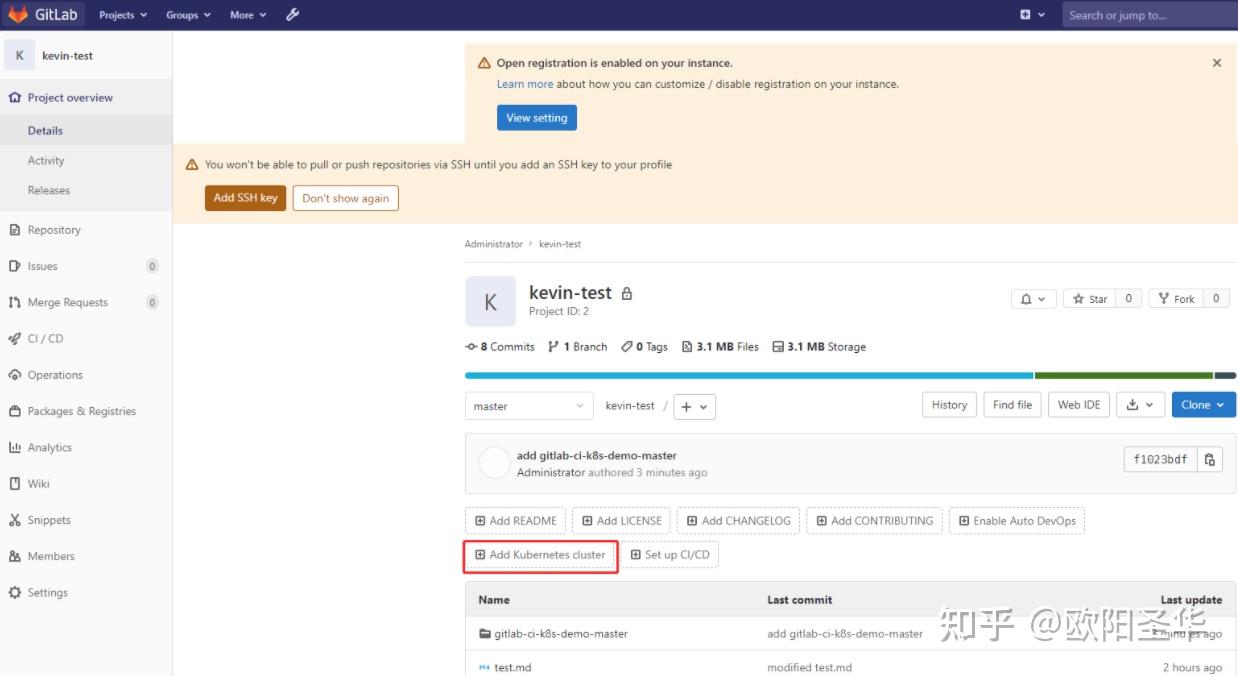1238x676 pixels.
Task: Copy the commit SHA f1023bdf
Action: (1209, 459)
